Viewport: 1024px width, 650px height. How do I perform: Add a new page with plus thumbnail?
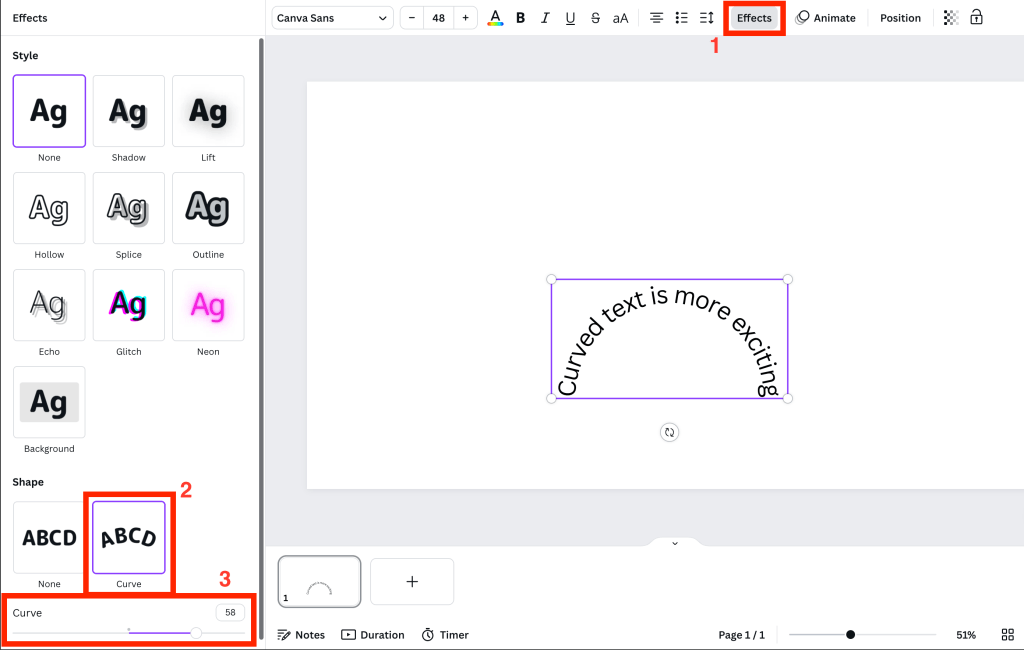coord(412,581)
